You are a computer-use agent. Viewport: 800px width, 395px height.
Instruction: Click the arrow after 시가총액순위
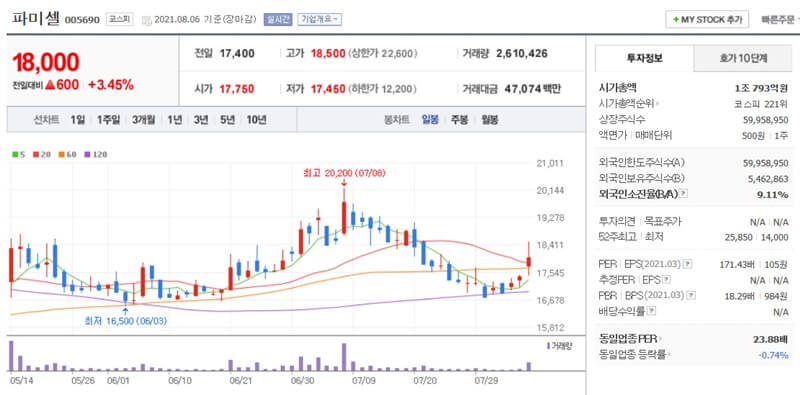click(x=657, y=104)
